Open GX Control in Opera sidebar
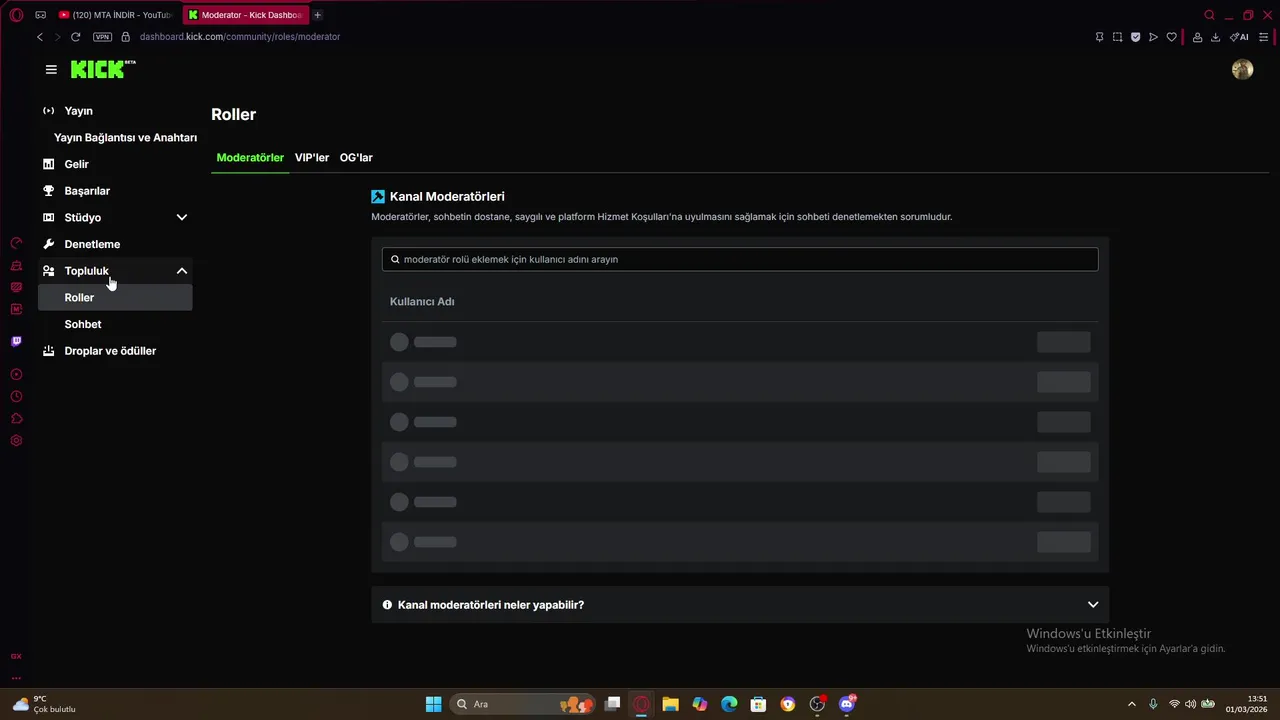 (16, 243)
